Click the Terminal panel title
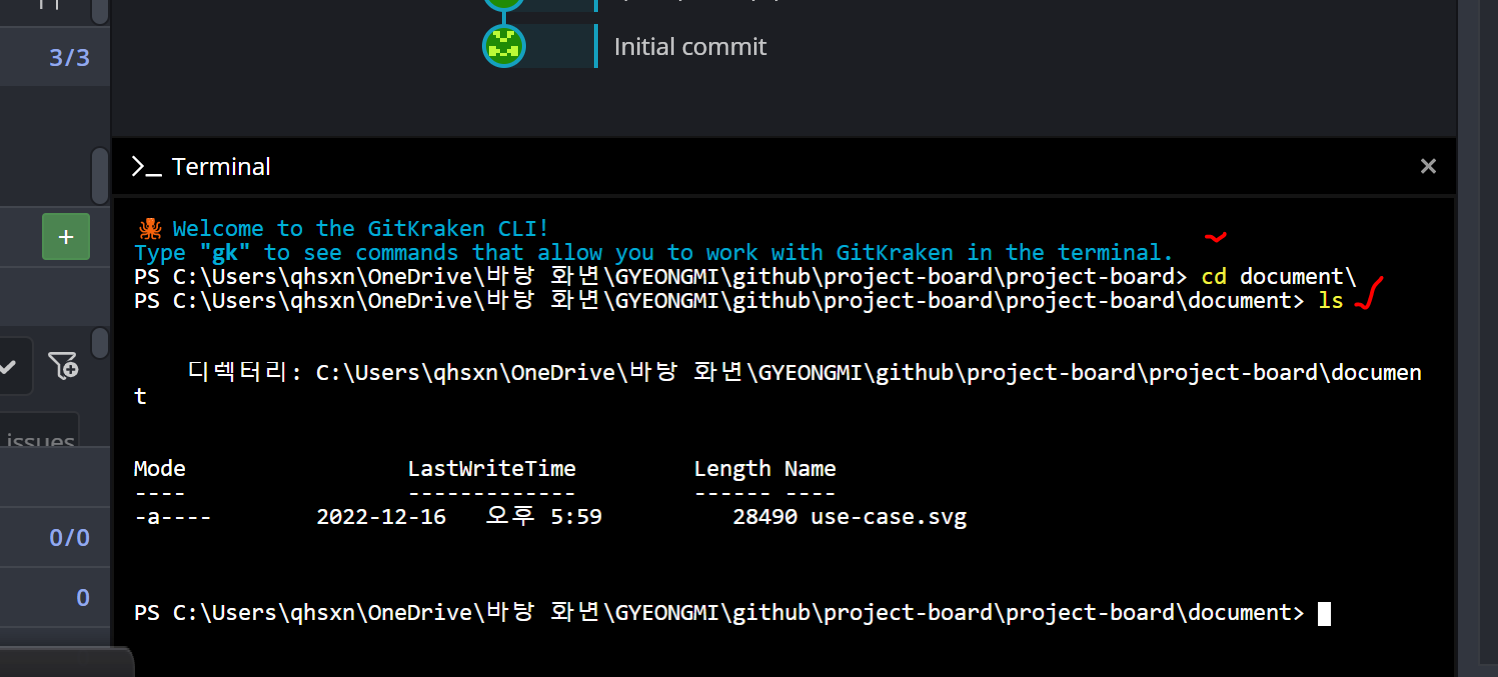The width and height of the screenshot is (1498, 677). (x=221, y=167)
